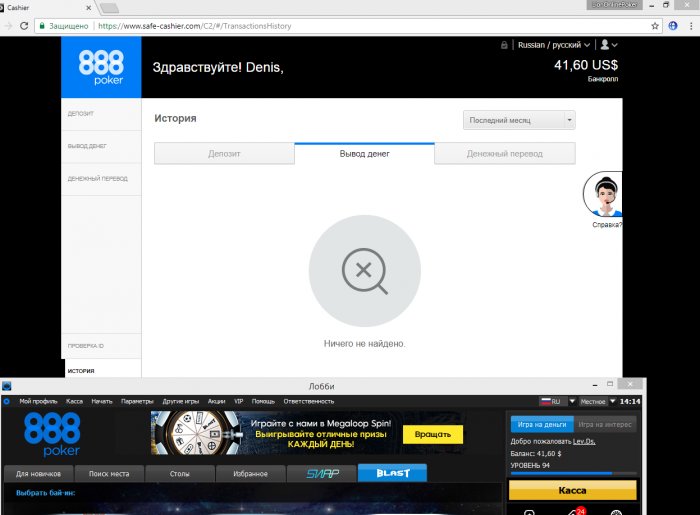Select the BLAST lobby tab
700x515 pixels.
392,473
